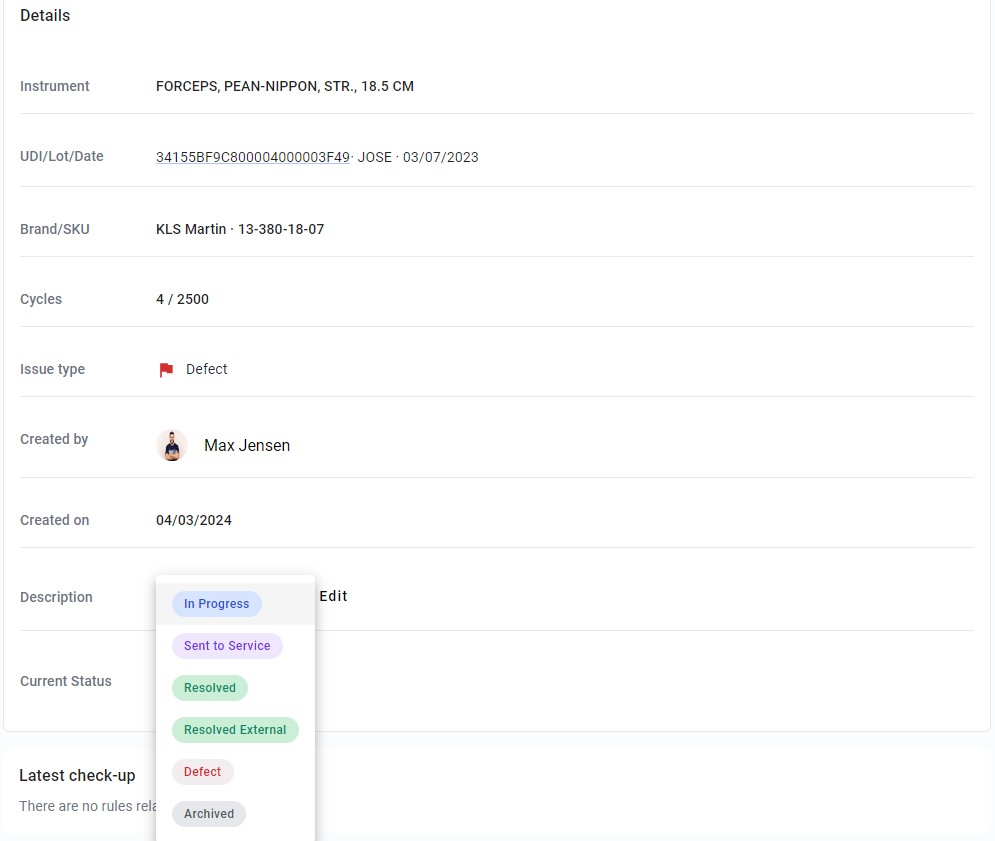Click the lot date JOSE · 03/07/2023
The width and height of the screenshot is (995, 841).
418,157
